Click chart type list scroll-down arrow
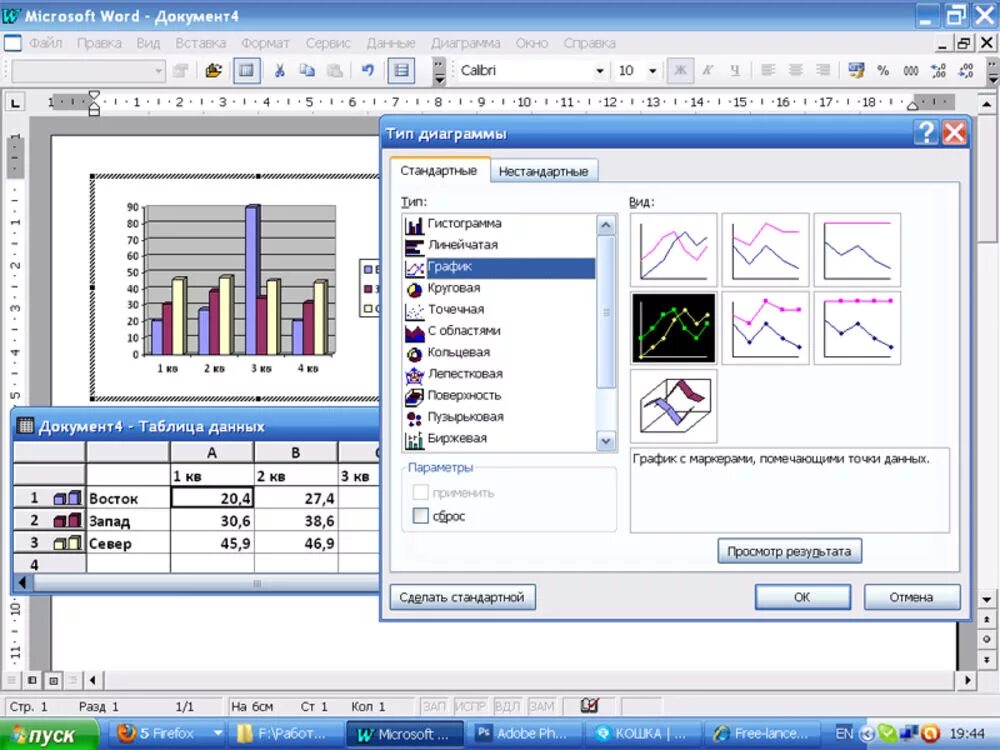Screen dimensions: 1000x750 pyautogui.click(x=606, y=441)
